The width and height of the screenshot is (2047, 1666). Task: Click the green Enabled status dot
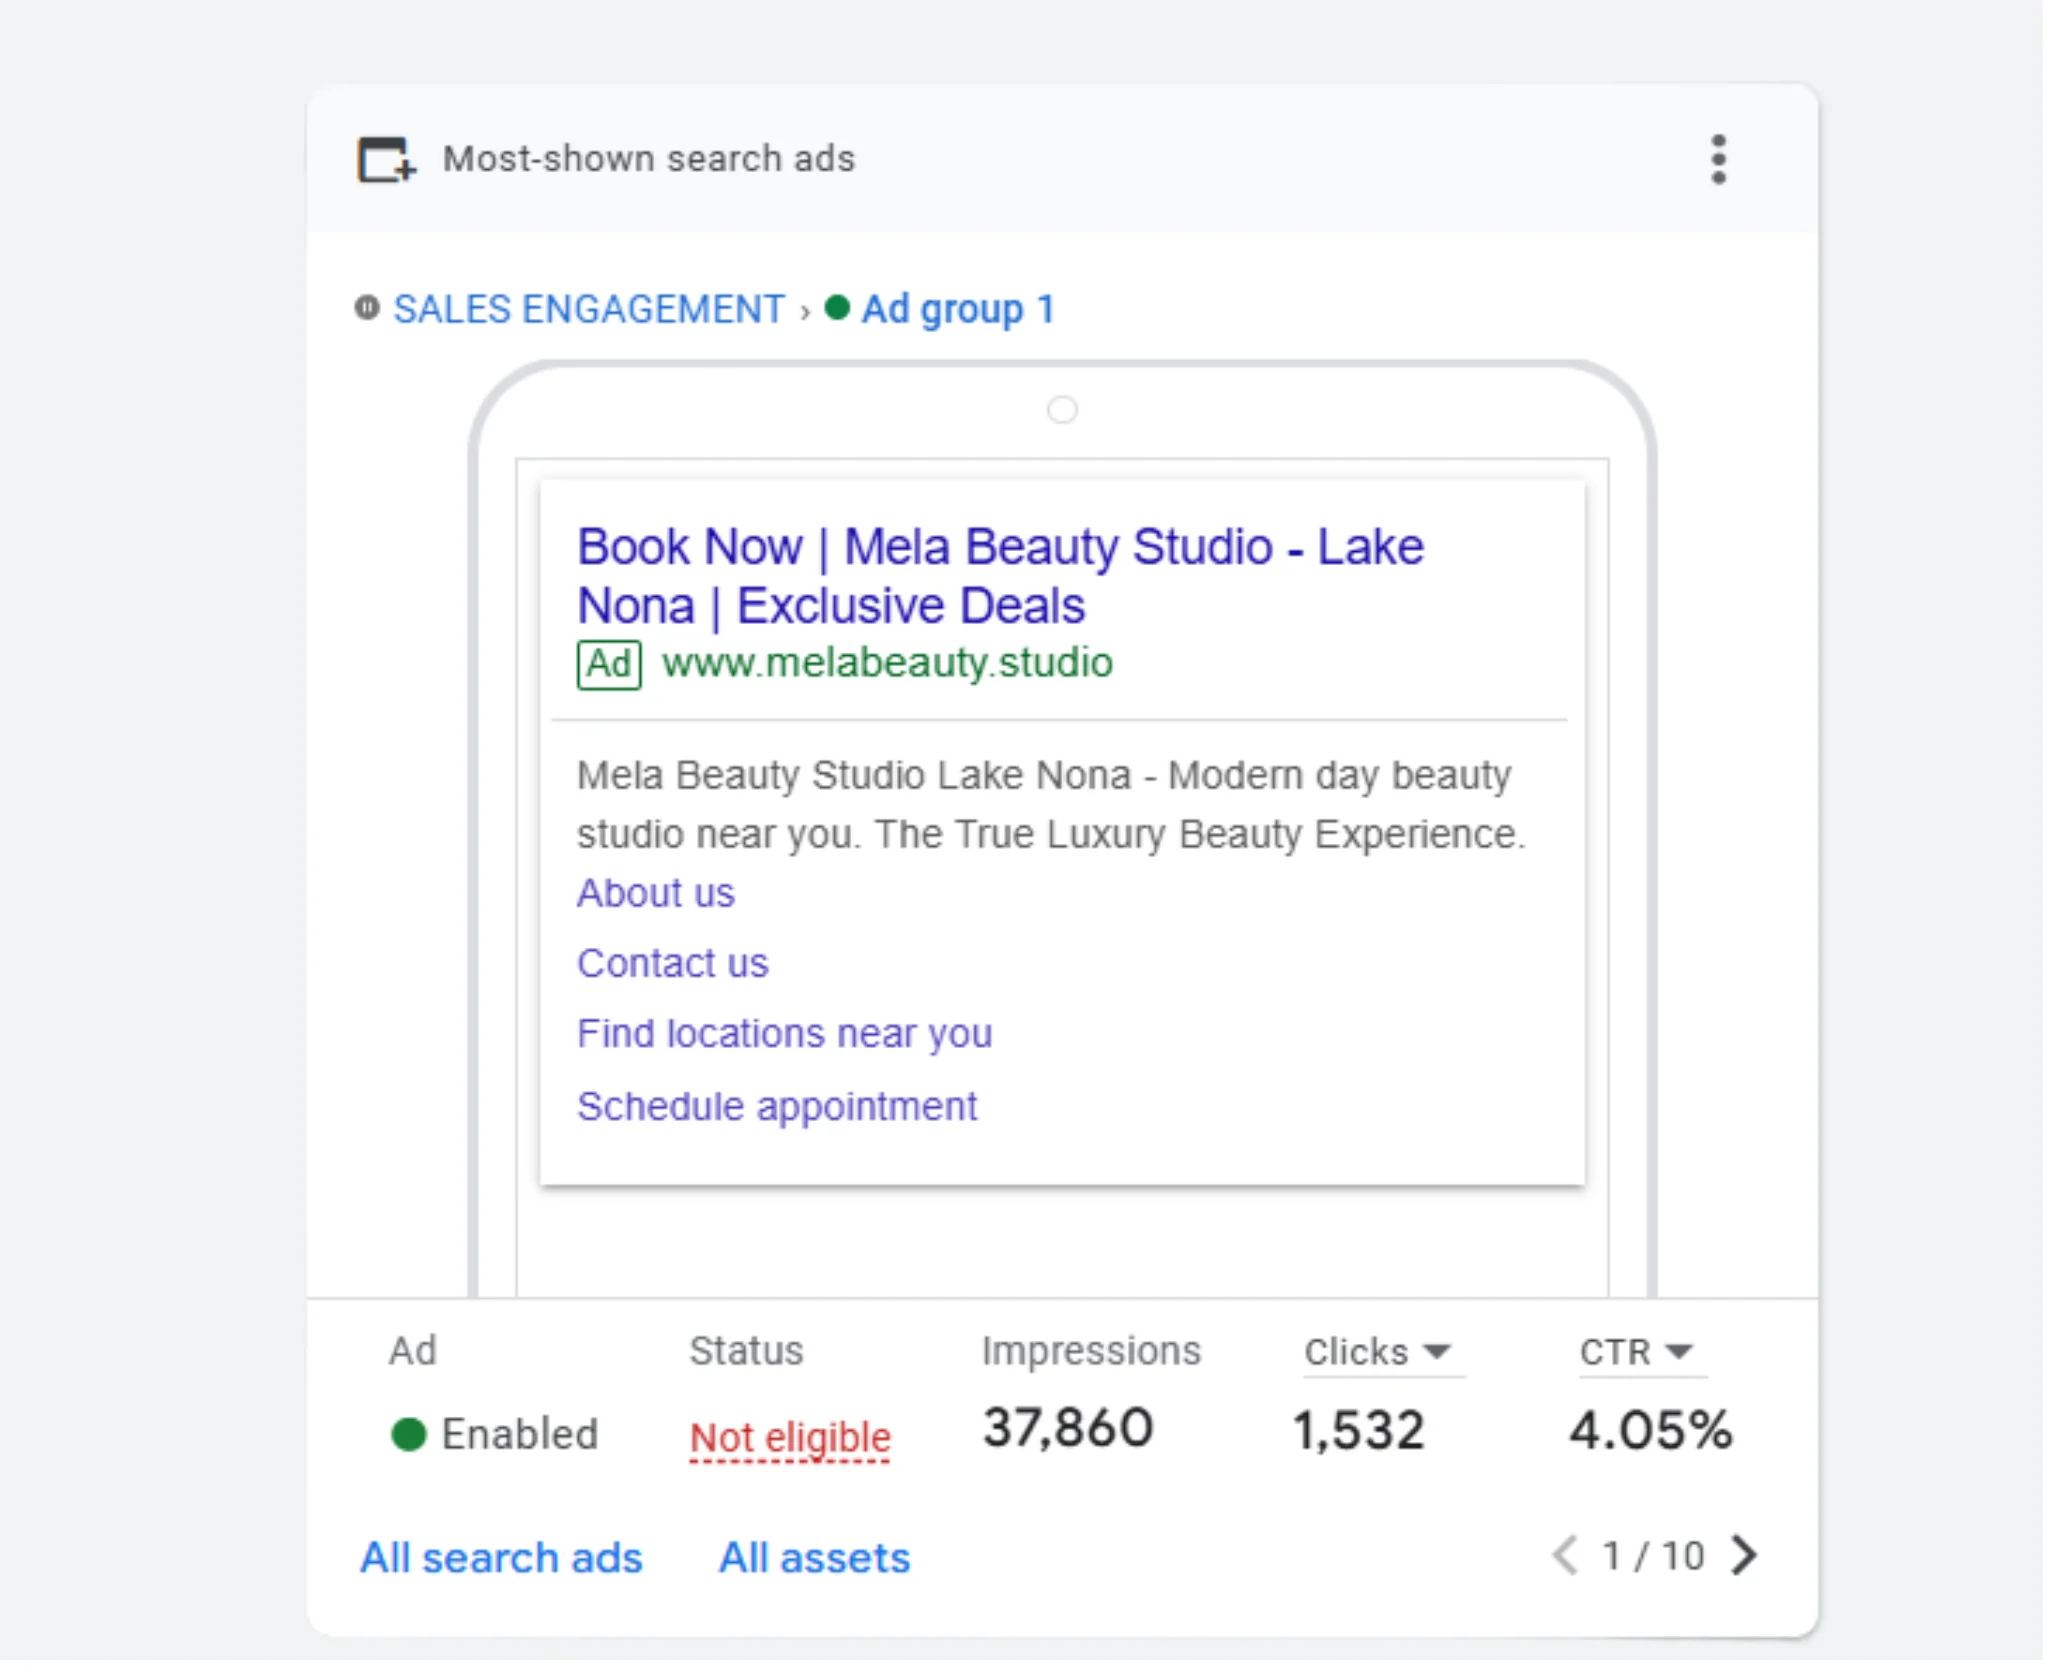tap(408, 1434)
